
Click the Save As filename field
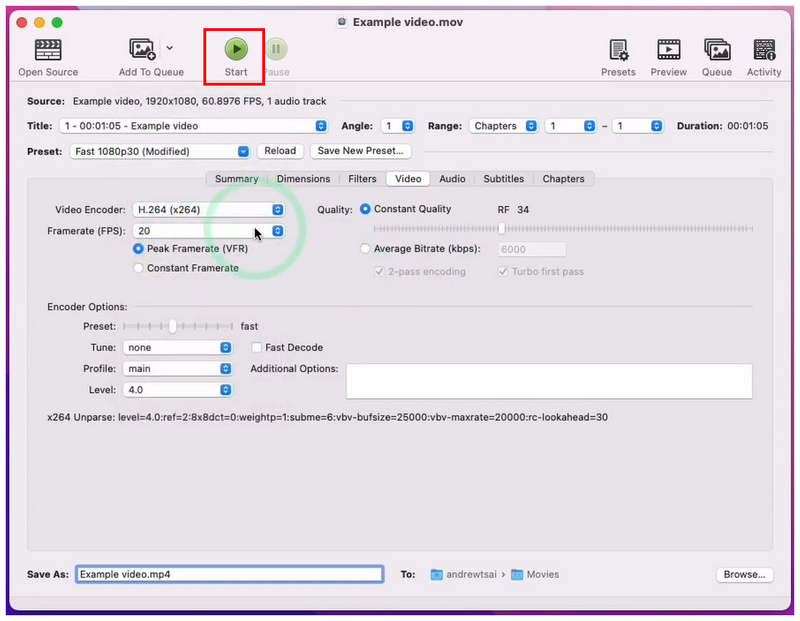click(230, 574)
